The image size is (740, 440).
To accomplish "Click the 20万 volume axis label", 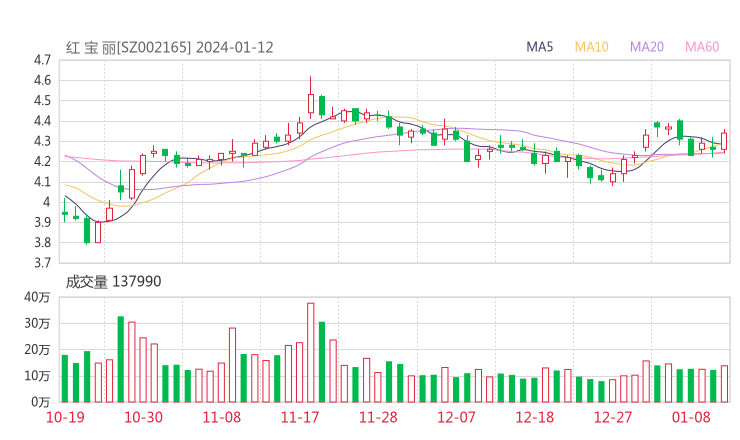I will pos(37,350).
